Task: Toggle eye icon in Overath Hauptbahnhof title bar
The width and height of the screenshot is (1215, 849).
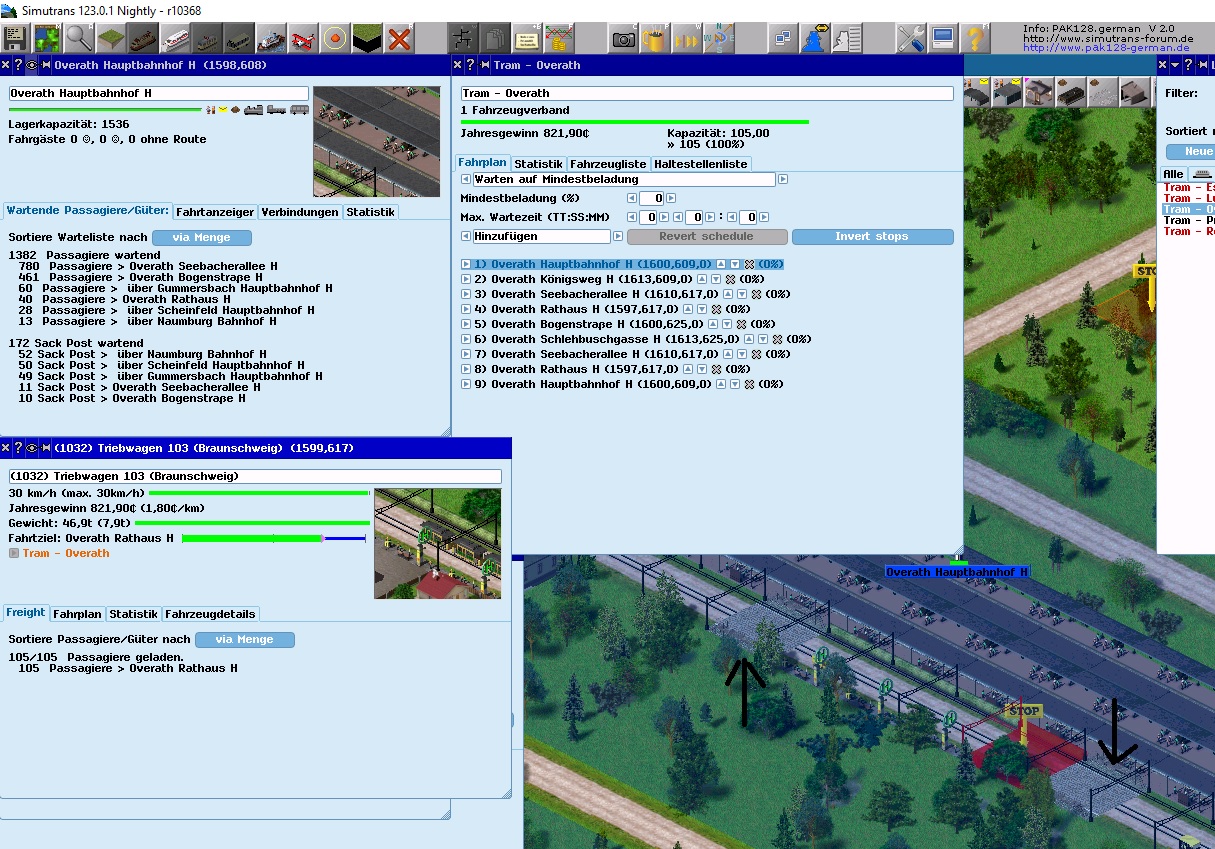Action: tap(32, 65)
